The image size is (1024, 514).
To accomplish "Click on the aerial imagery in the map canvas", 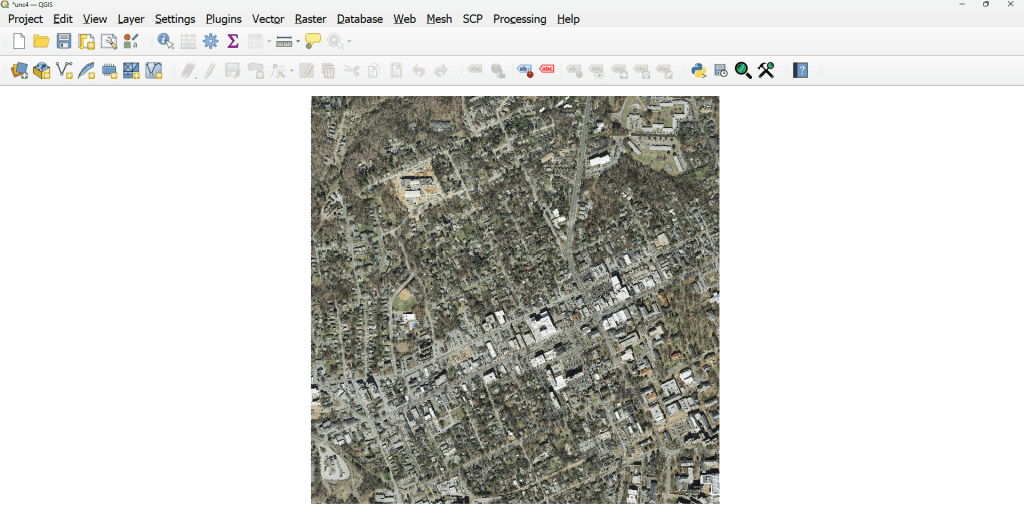I will (x=515, y=300).
